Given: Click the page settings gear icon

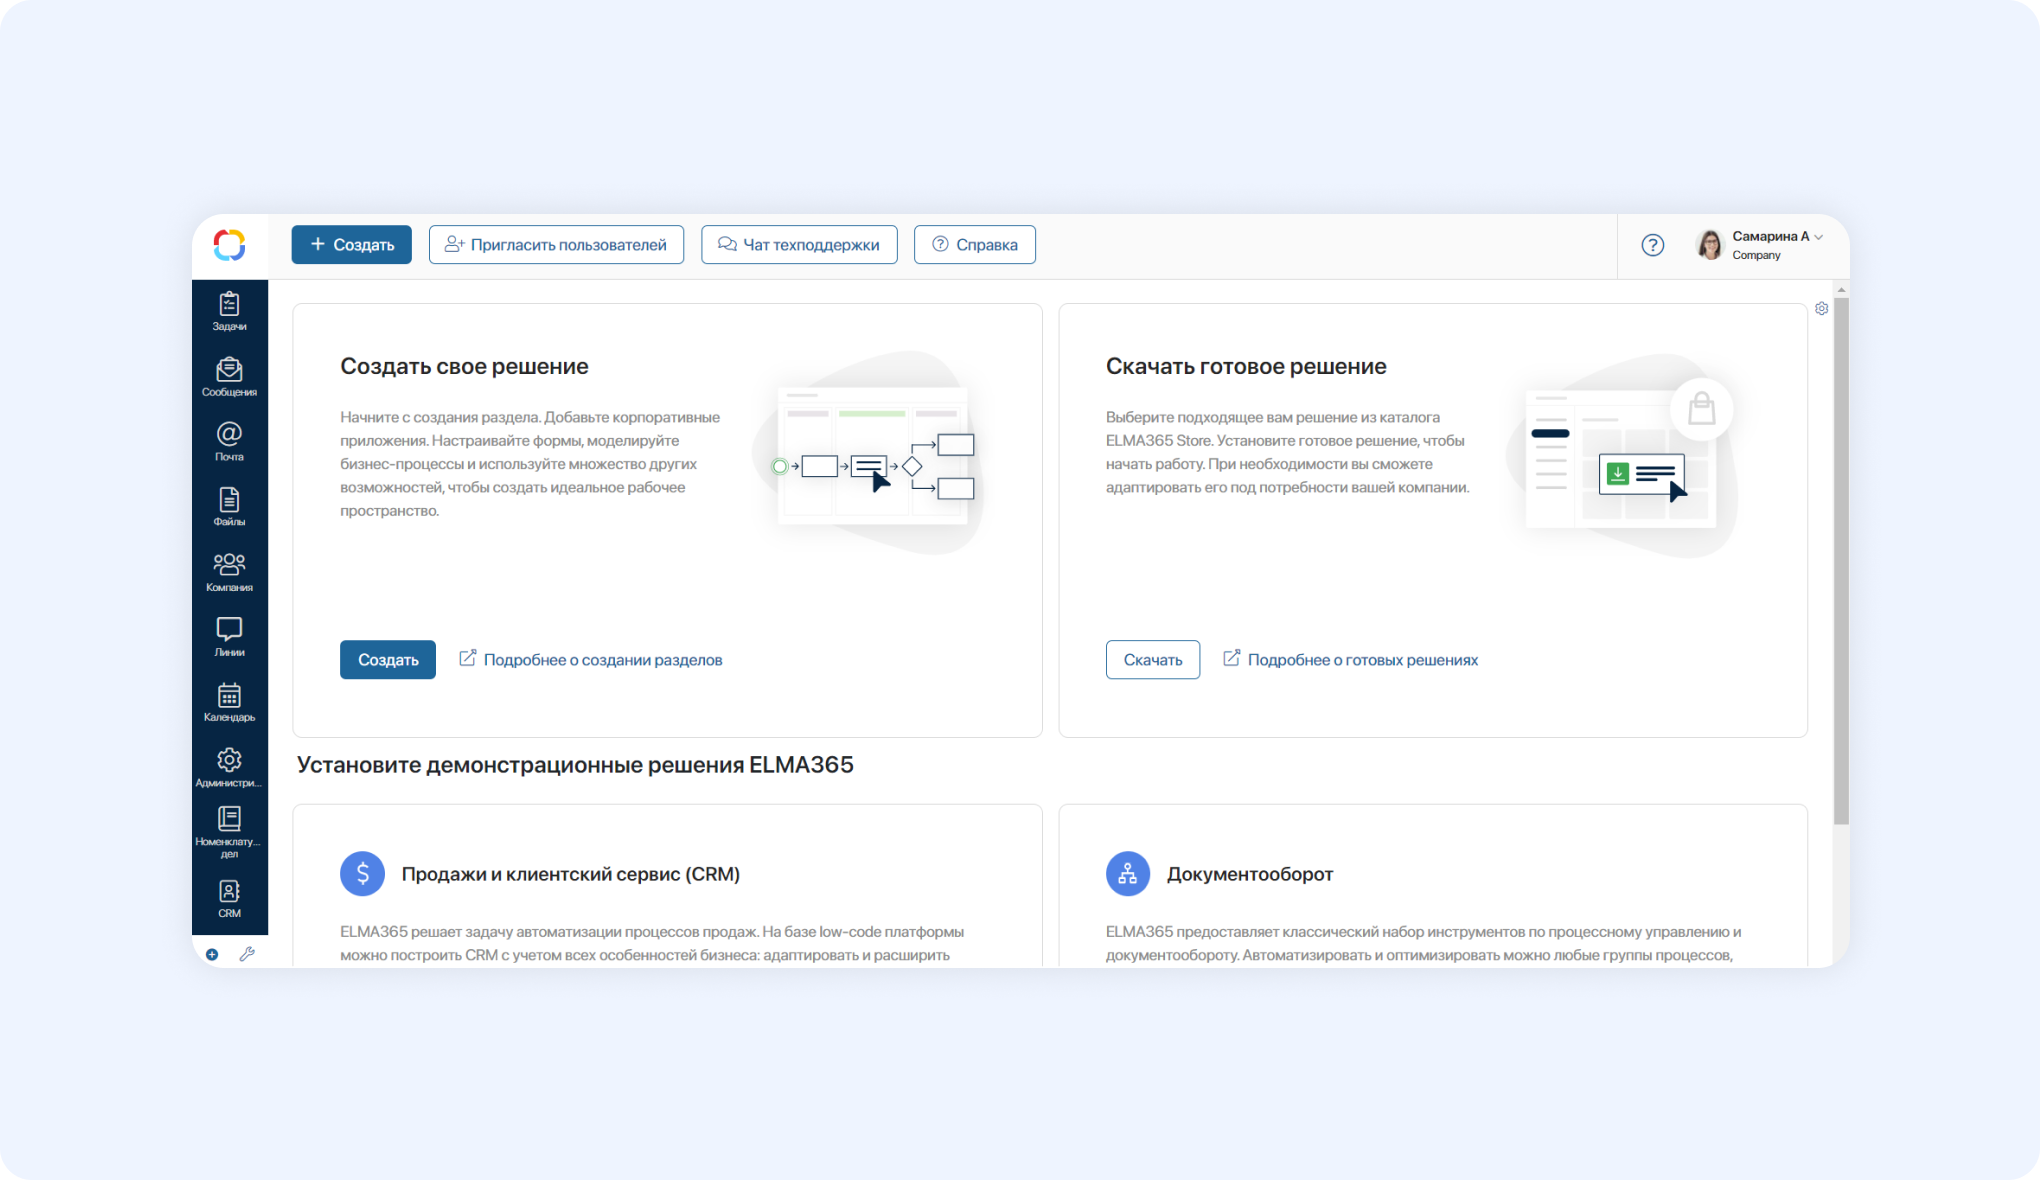Looking at the screenshot, I should [1822, 309].
